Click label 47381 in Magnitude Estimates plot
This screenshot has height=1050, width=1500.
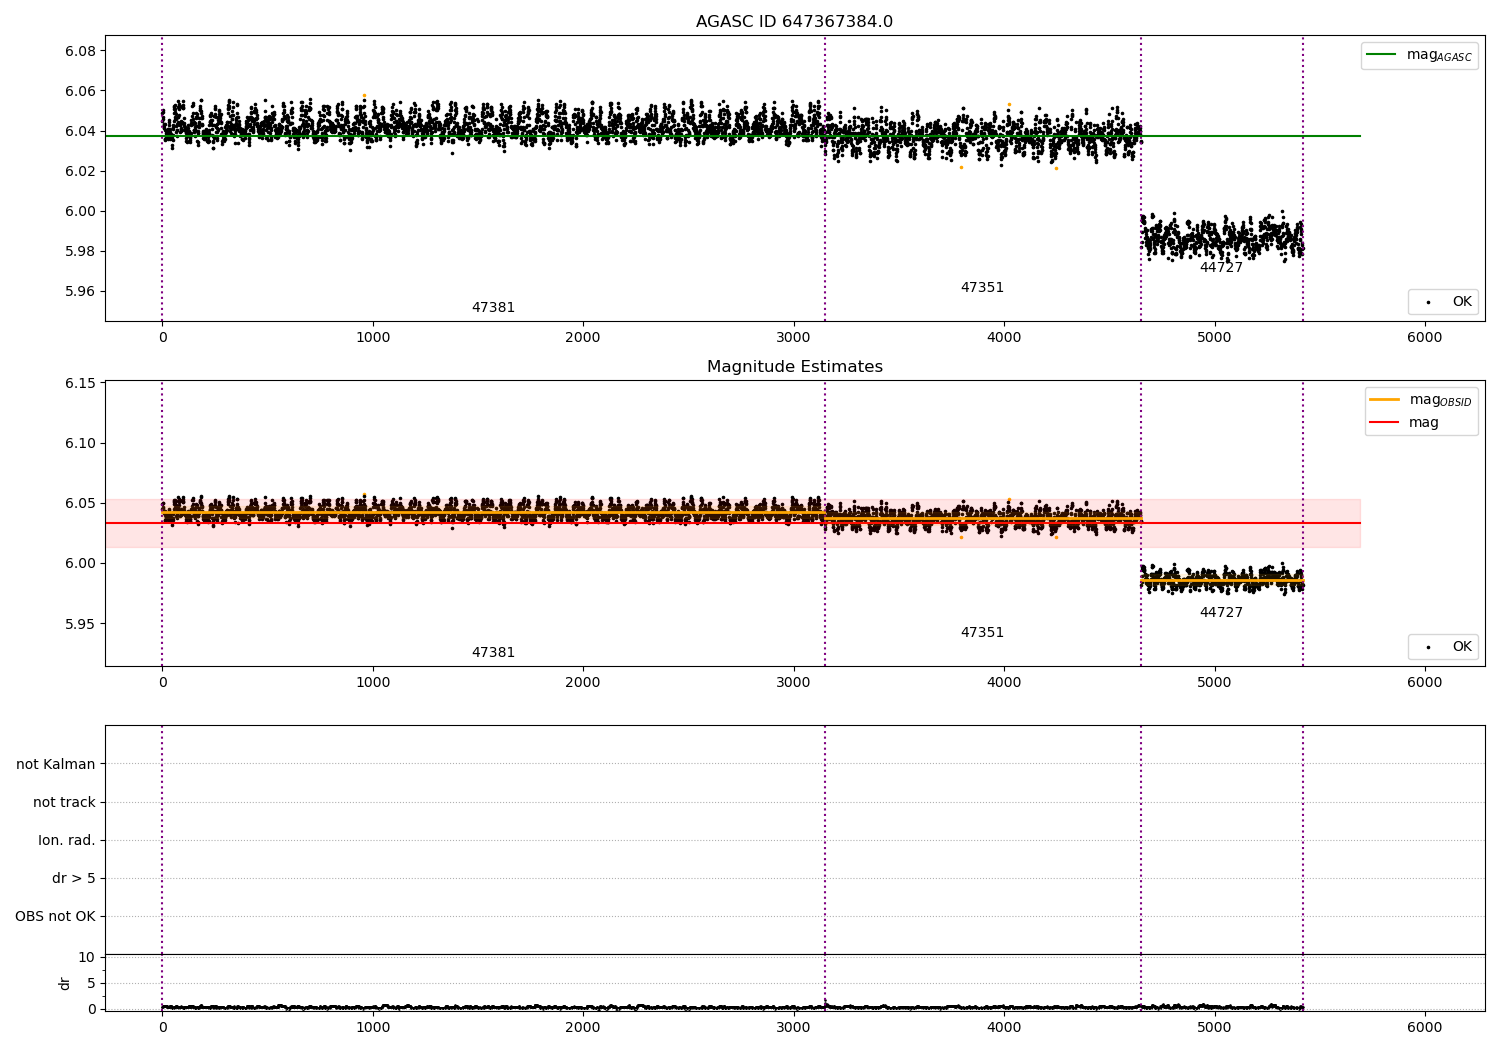coord(493,653)
